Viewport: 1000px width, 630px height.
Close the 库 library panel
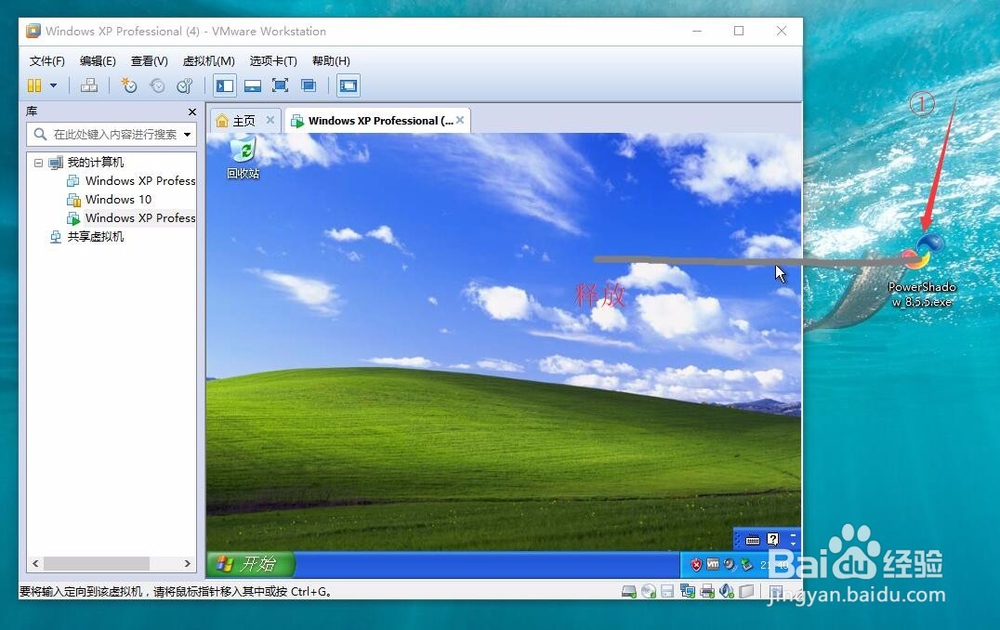(192, 112)
